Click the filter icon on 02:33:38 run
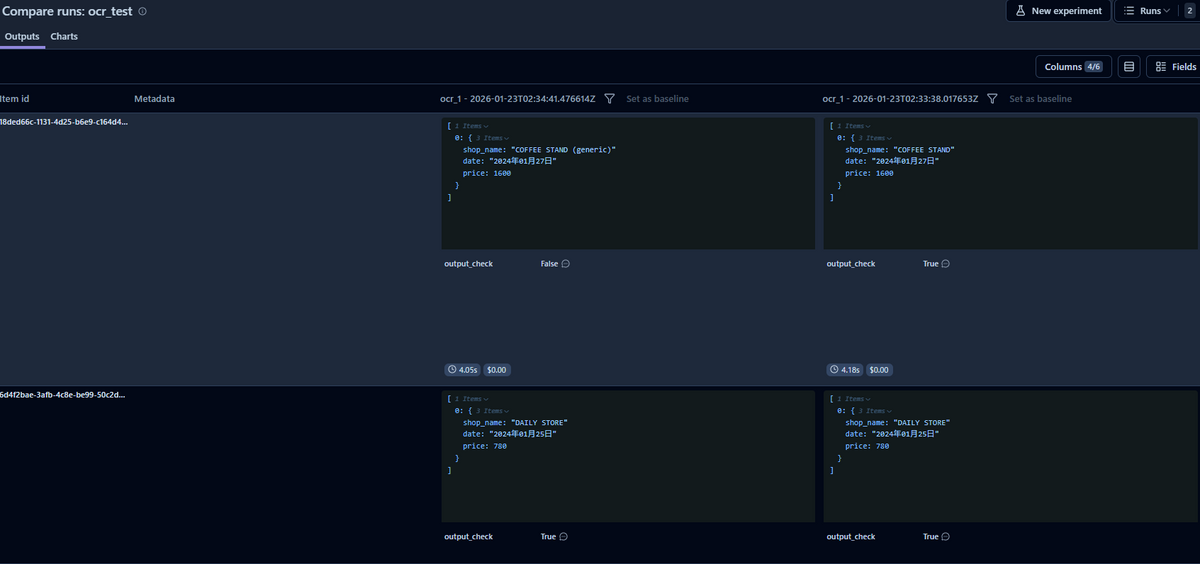 [x=992, y=99]
